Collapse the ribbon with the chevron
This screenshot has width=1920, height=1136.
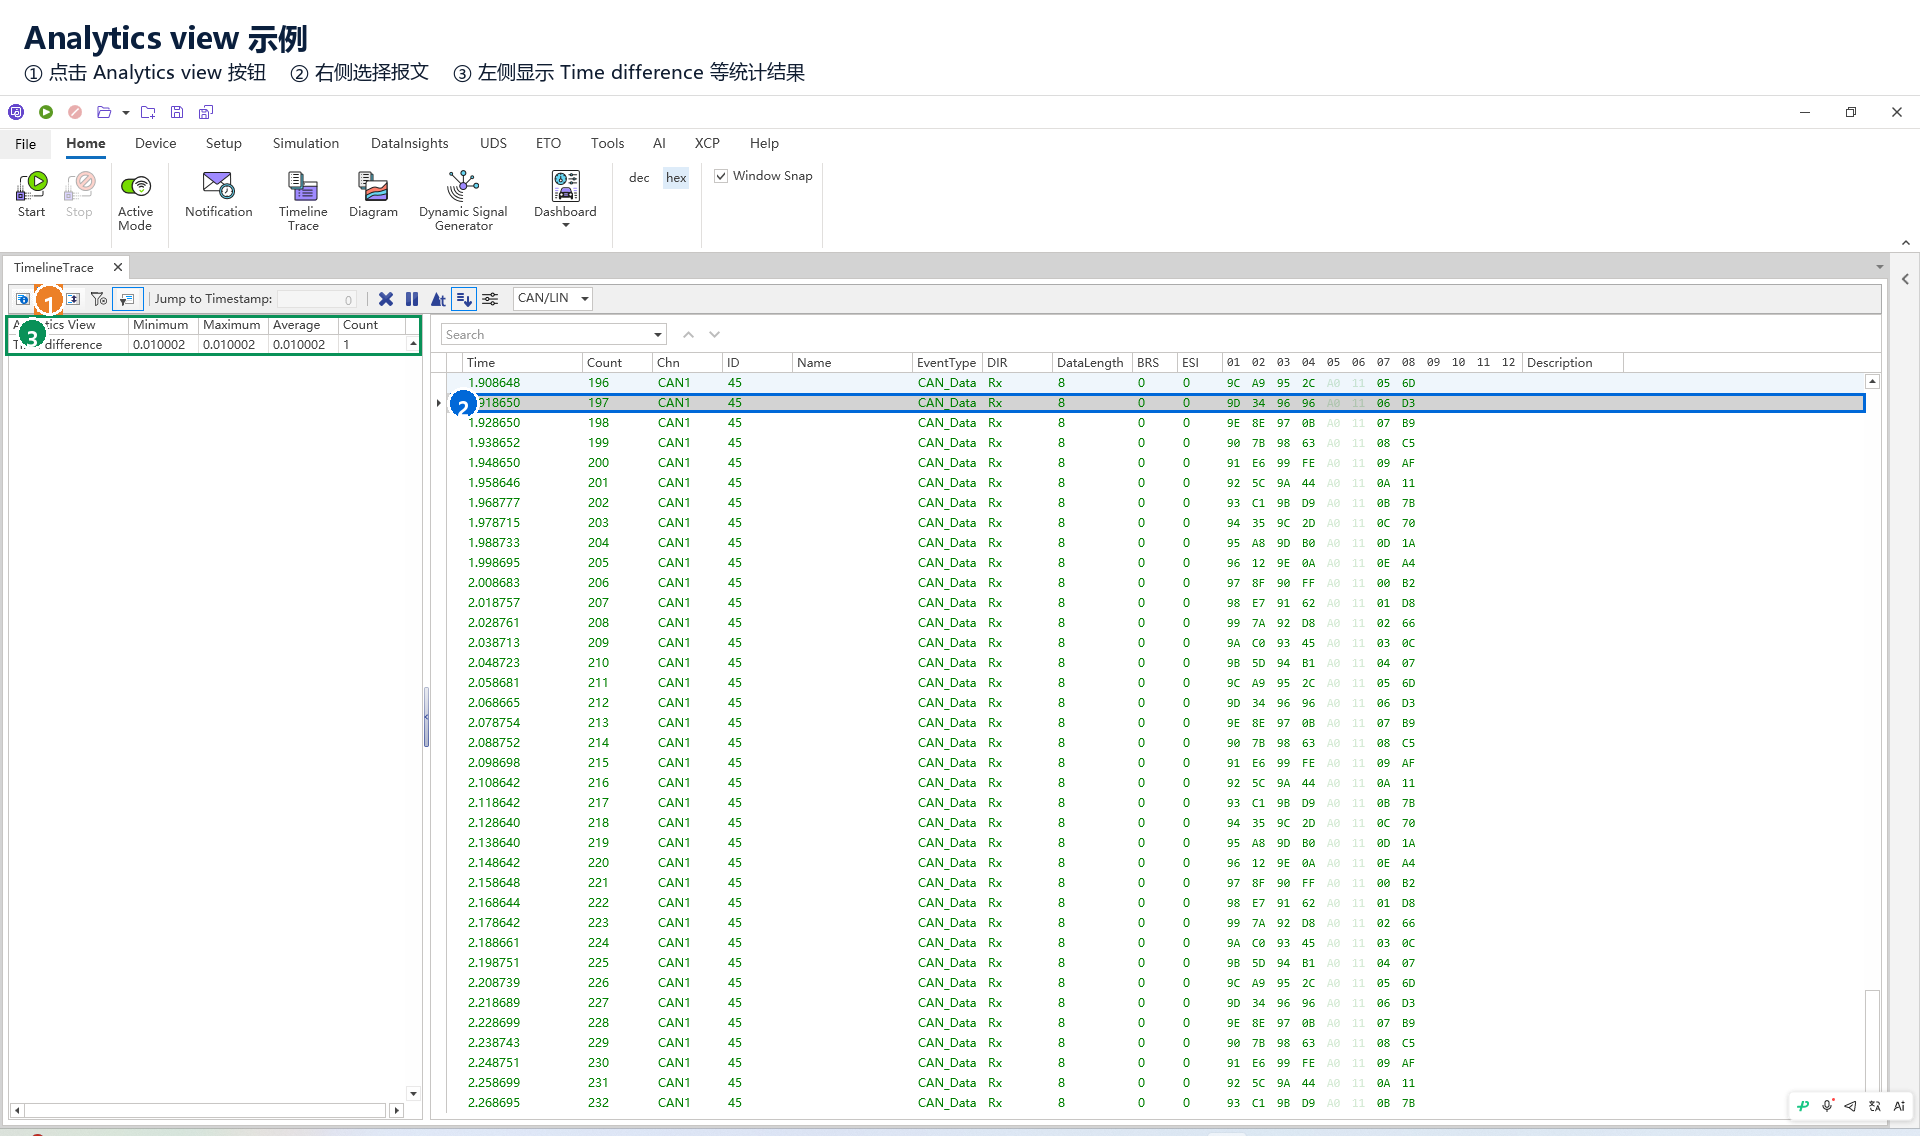1906,243
